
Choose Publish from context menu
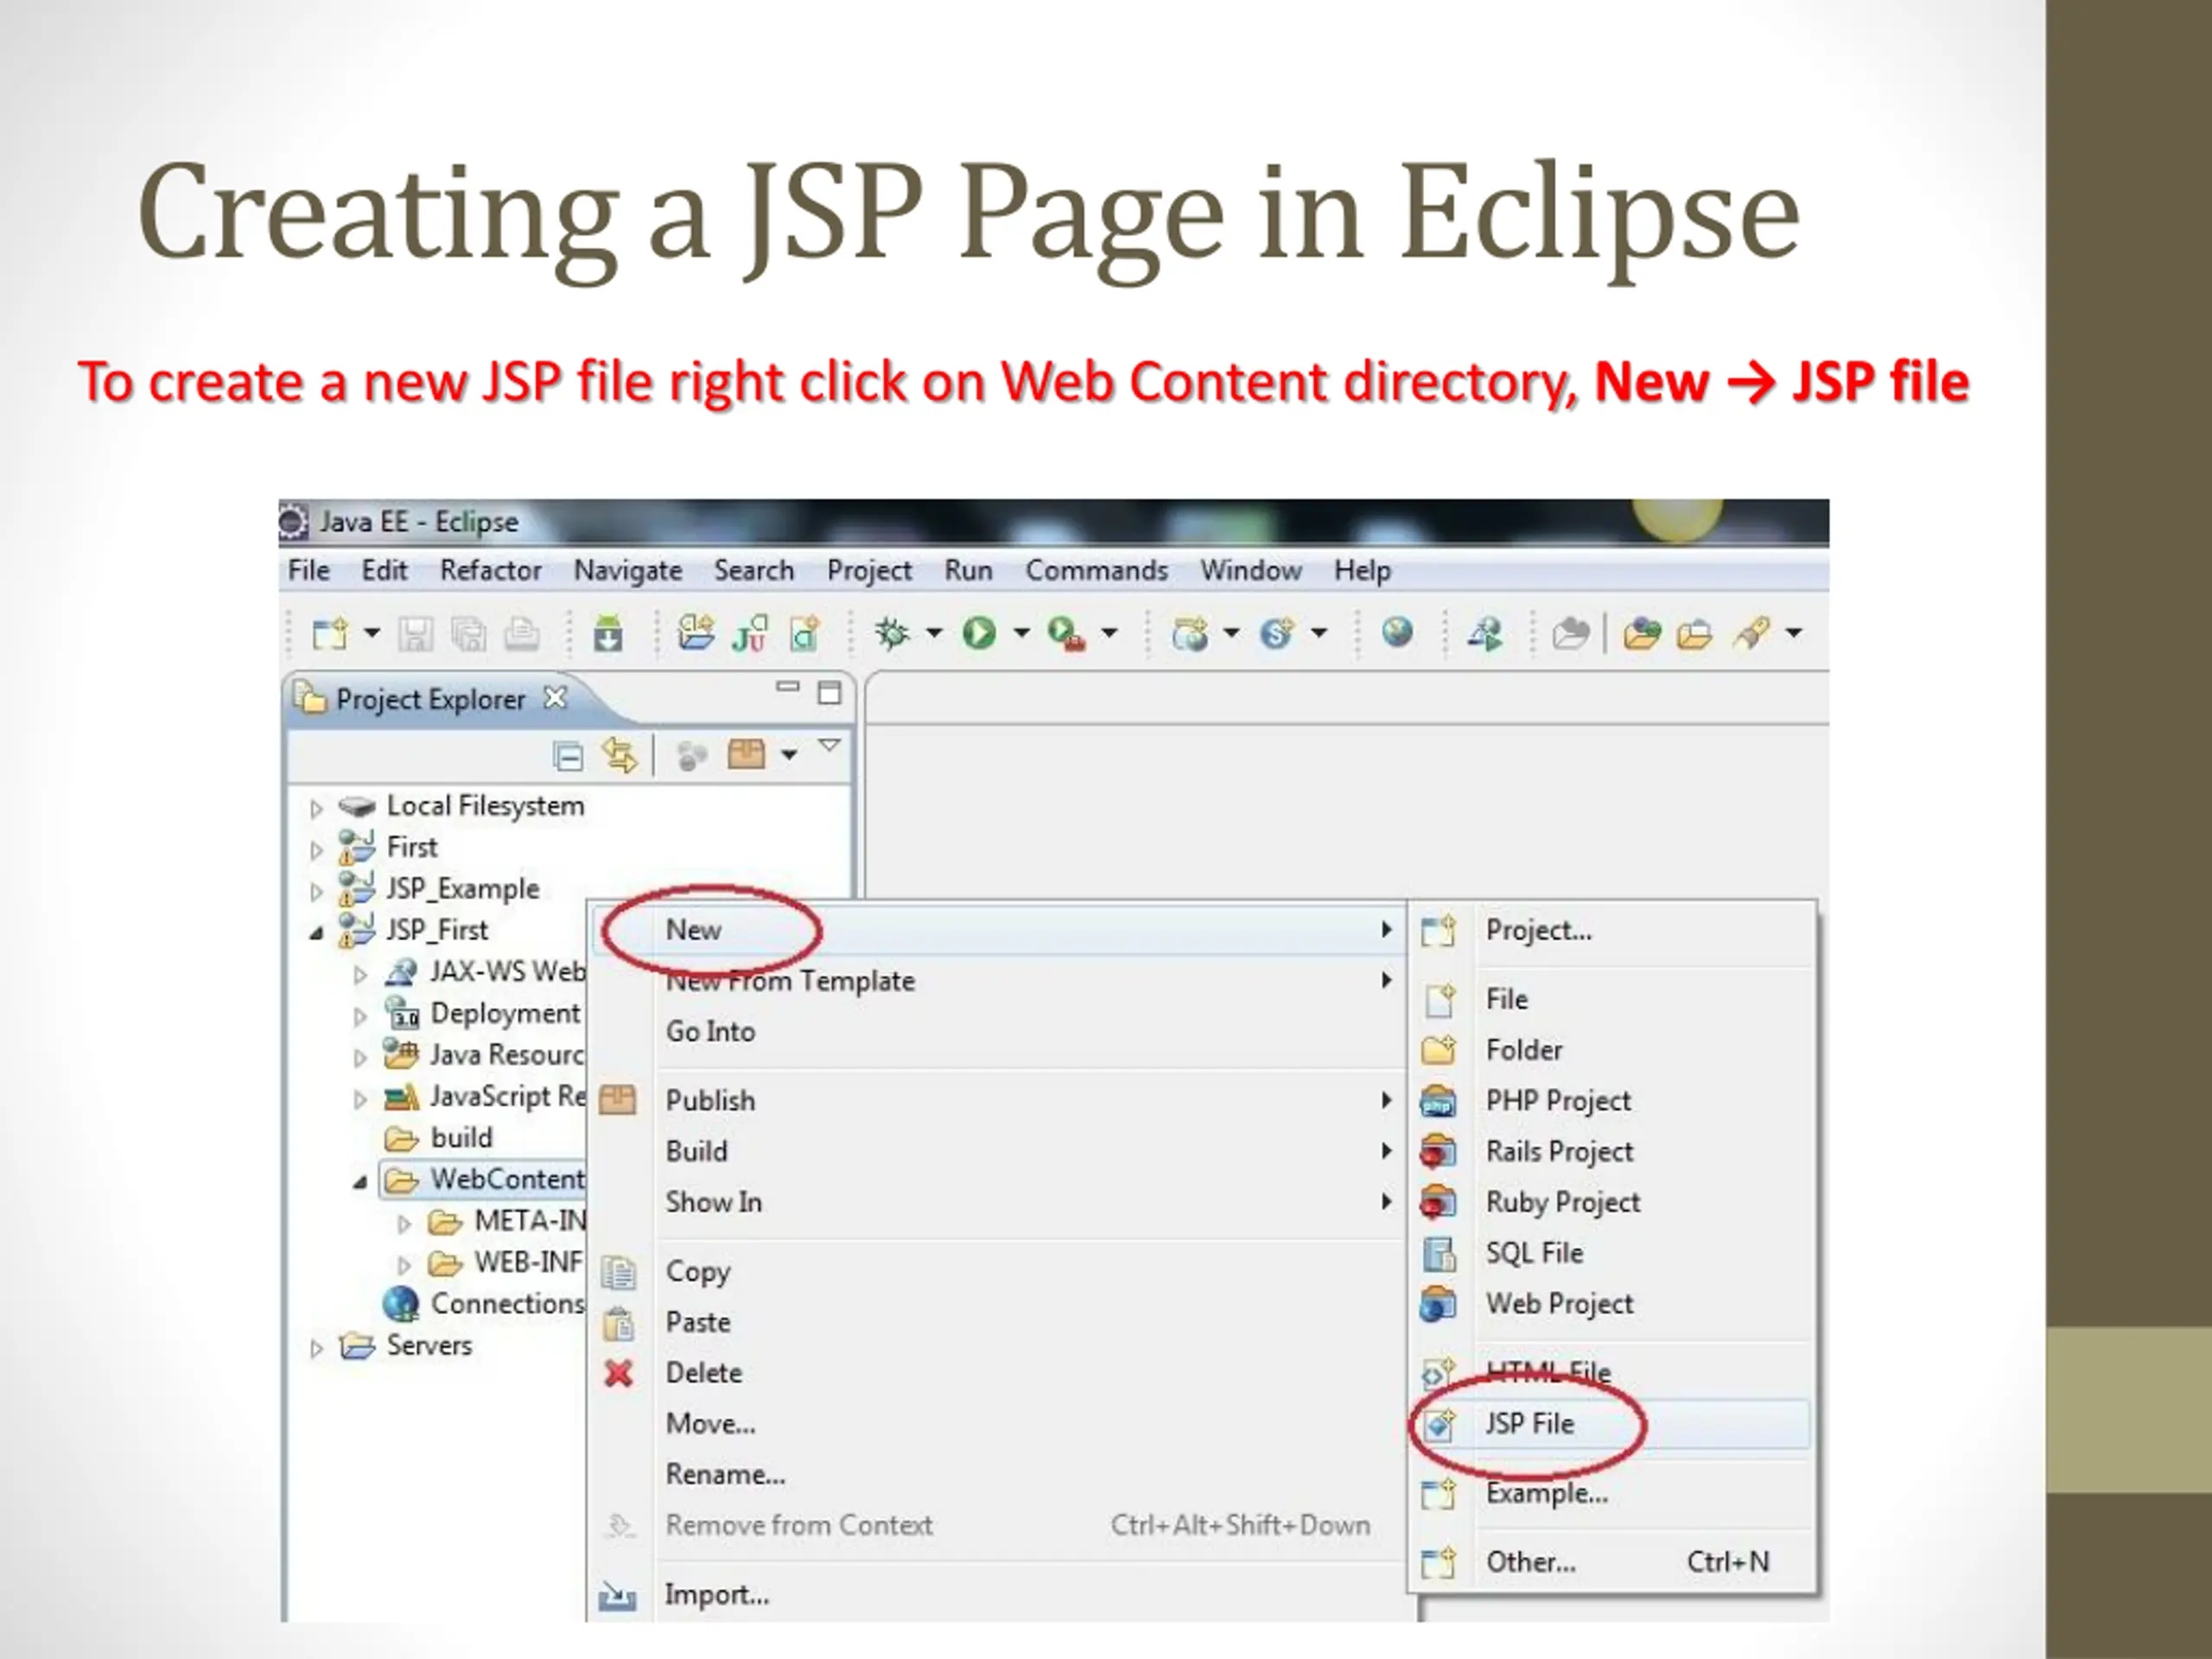coord(1000,1100)
